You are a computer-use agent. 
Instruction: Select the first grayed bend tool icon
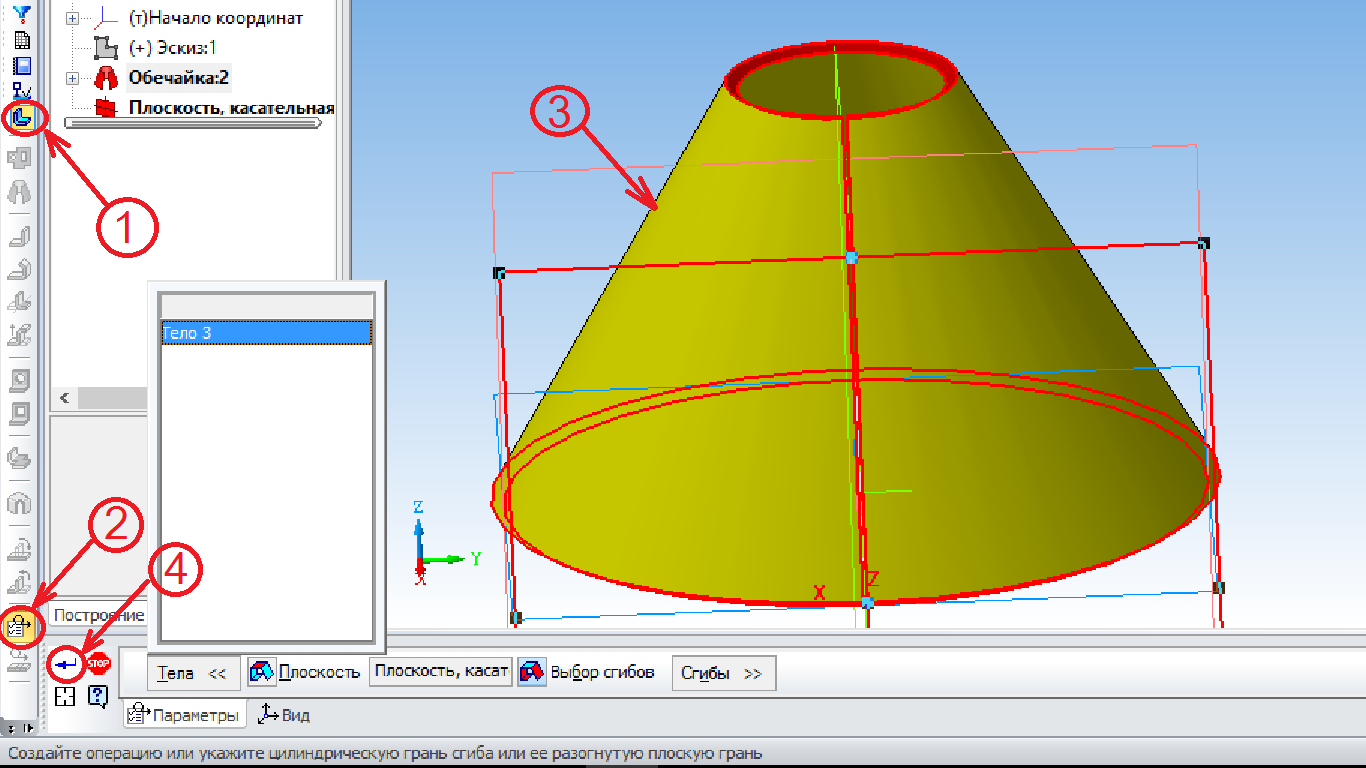[19, 236]
